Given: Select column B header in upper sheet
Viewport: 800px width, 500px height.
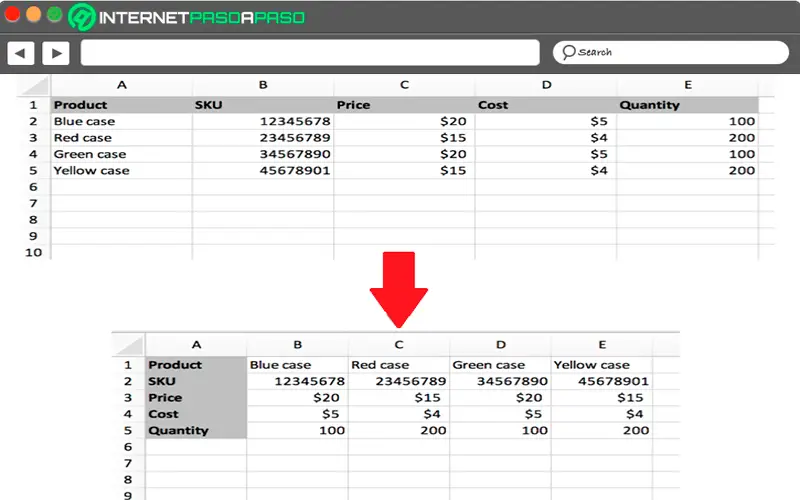Looking at the screenshot, I should coord(263,85).
